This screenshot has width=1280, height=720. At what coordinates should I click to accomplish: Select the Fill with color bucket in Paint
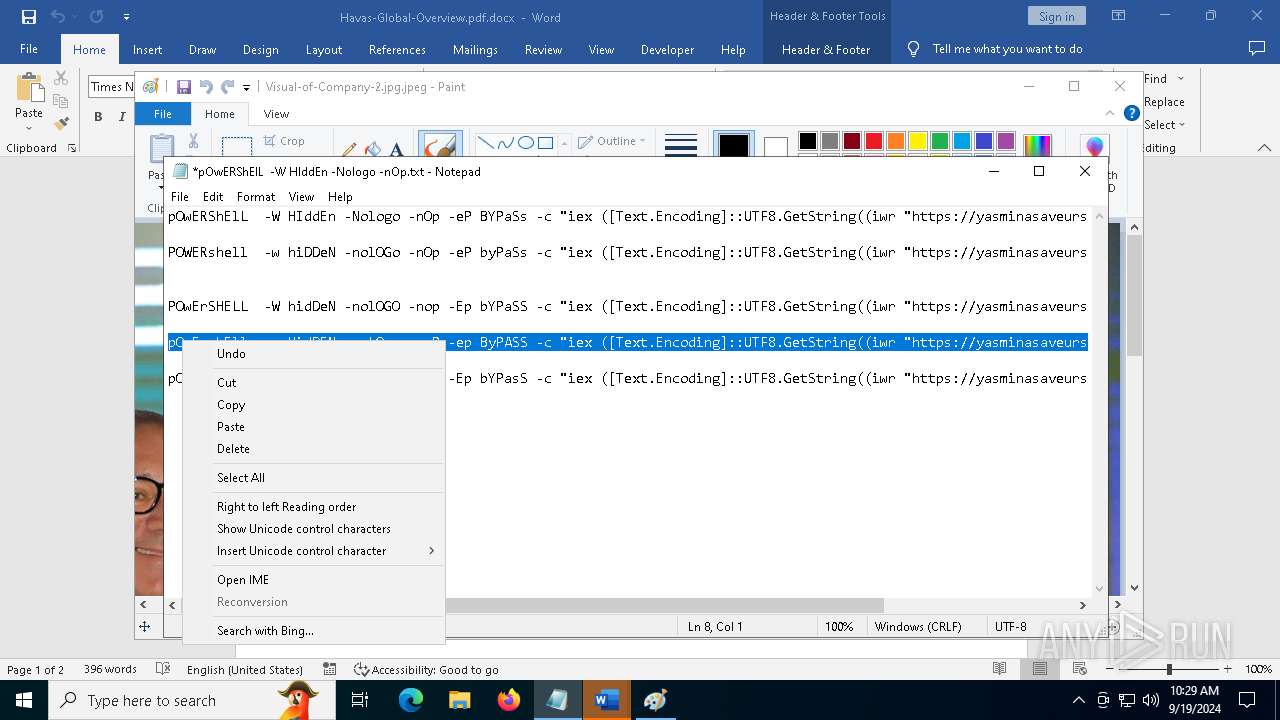pos(373,149)
